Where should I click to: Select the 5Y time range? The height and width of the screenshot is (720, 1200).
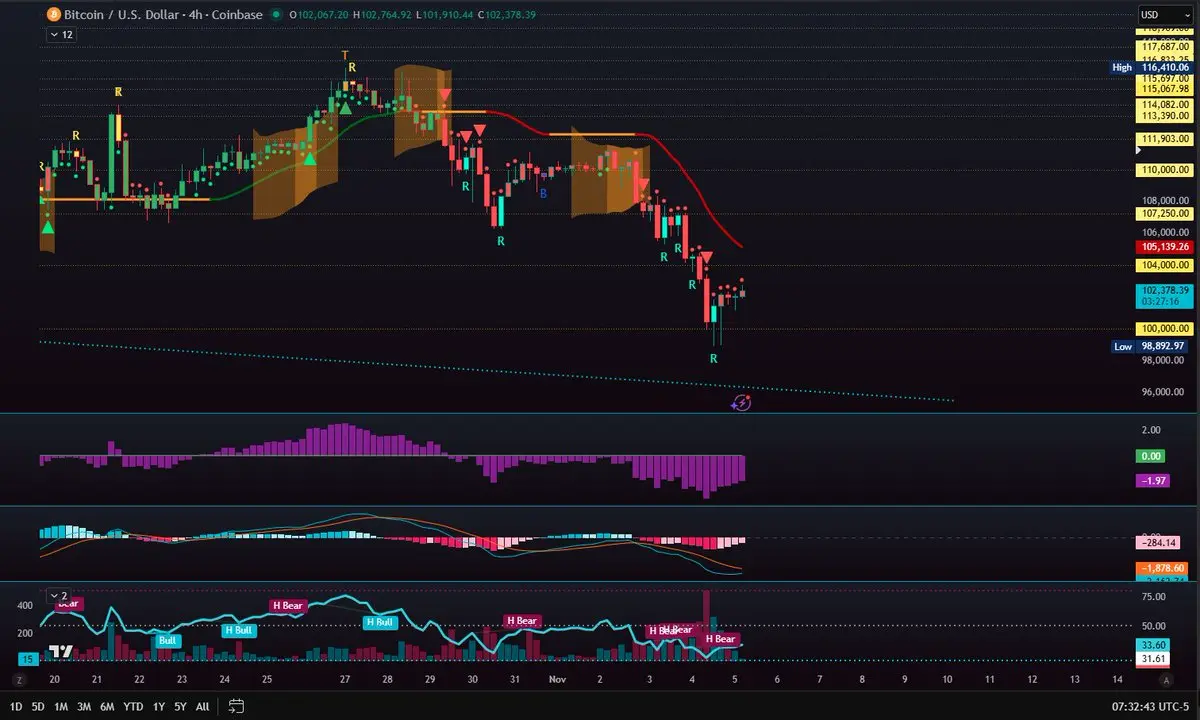pyautogui.click(x=180, y=706)
